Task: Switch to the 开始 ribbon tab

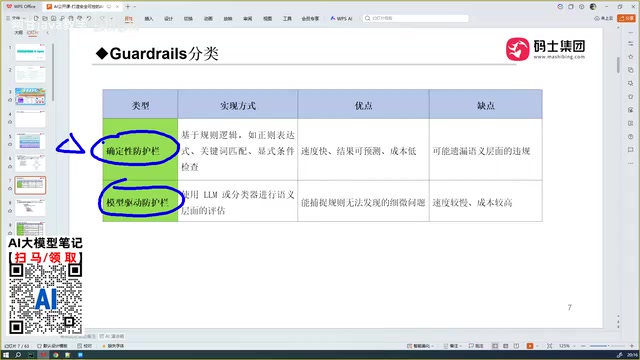Action: tap(129, 19)
